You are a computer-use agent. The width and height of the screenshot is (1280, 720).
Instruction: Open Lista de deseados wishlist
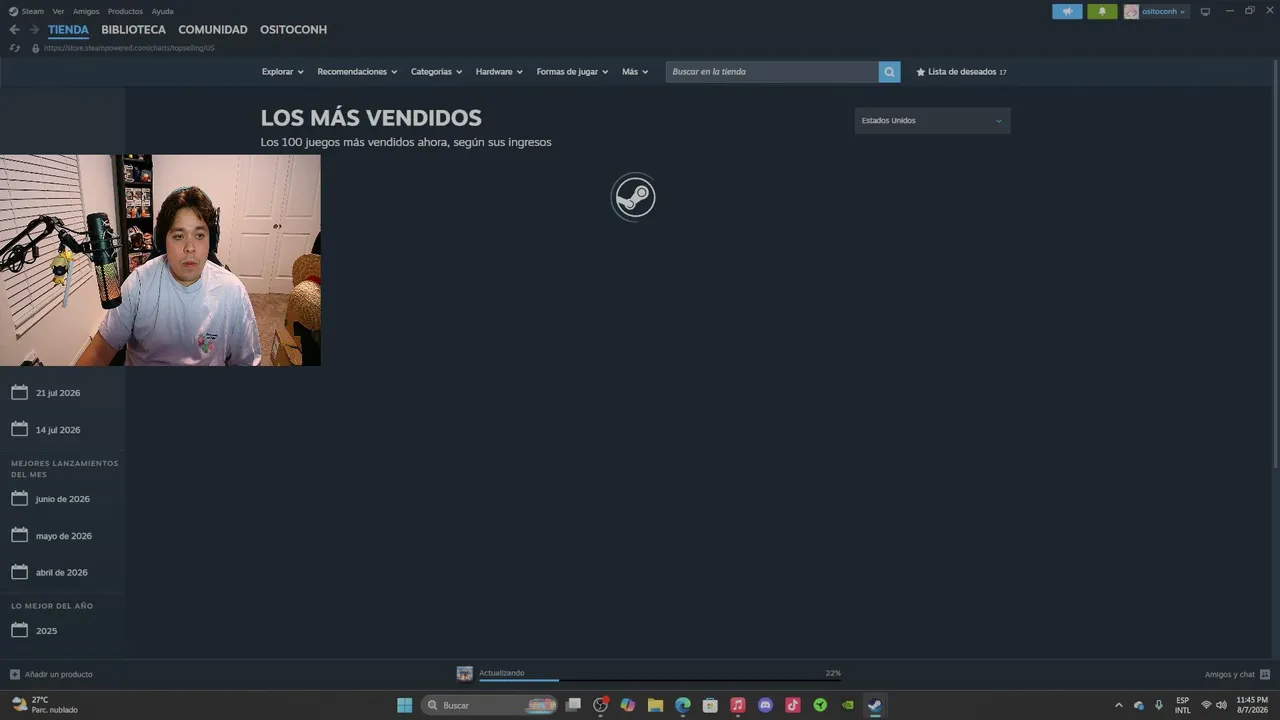(961, 72)
